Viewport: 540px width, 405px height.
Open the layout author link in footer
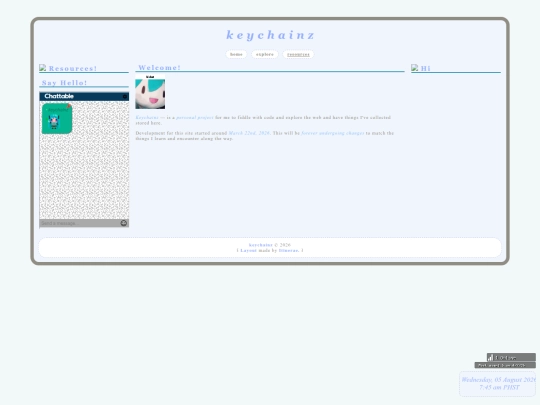289,250
